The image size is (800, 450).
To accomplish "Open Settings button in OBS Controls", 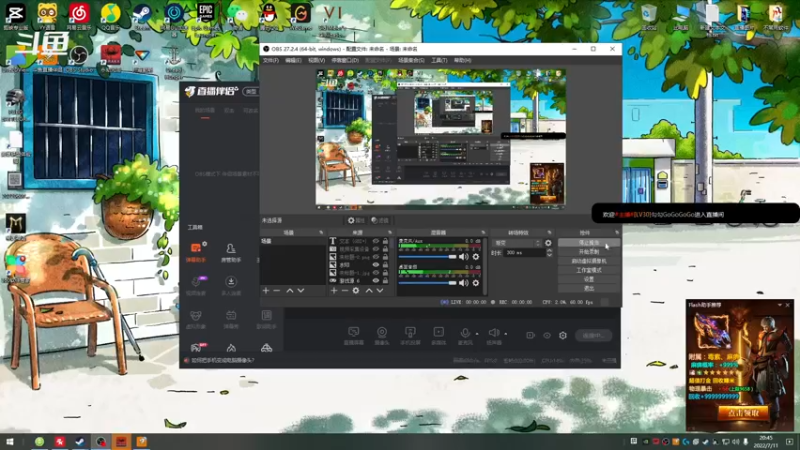I will 589,280.
